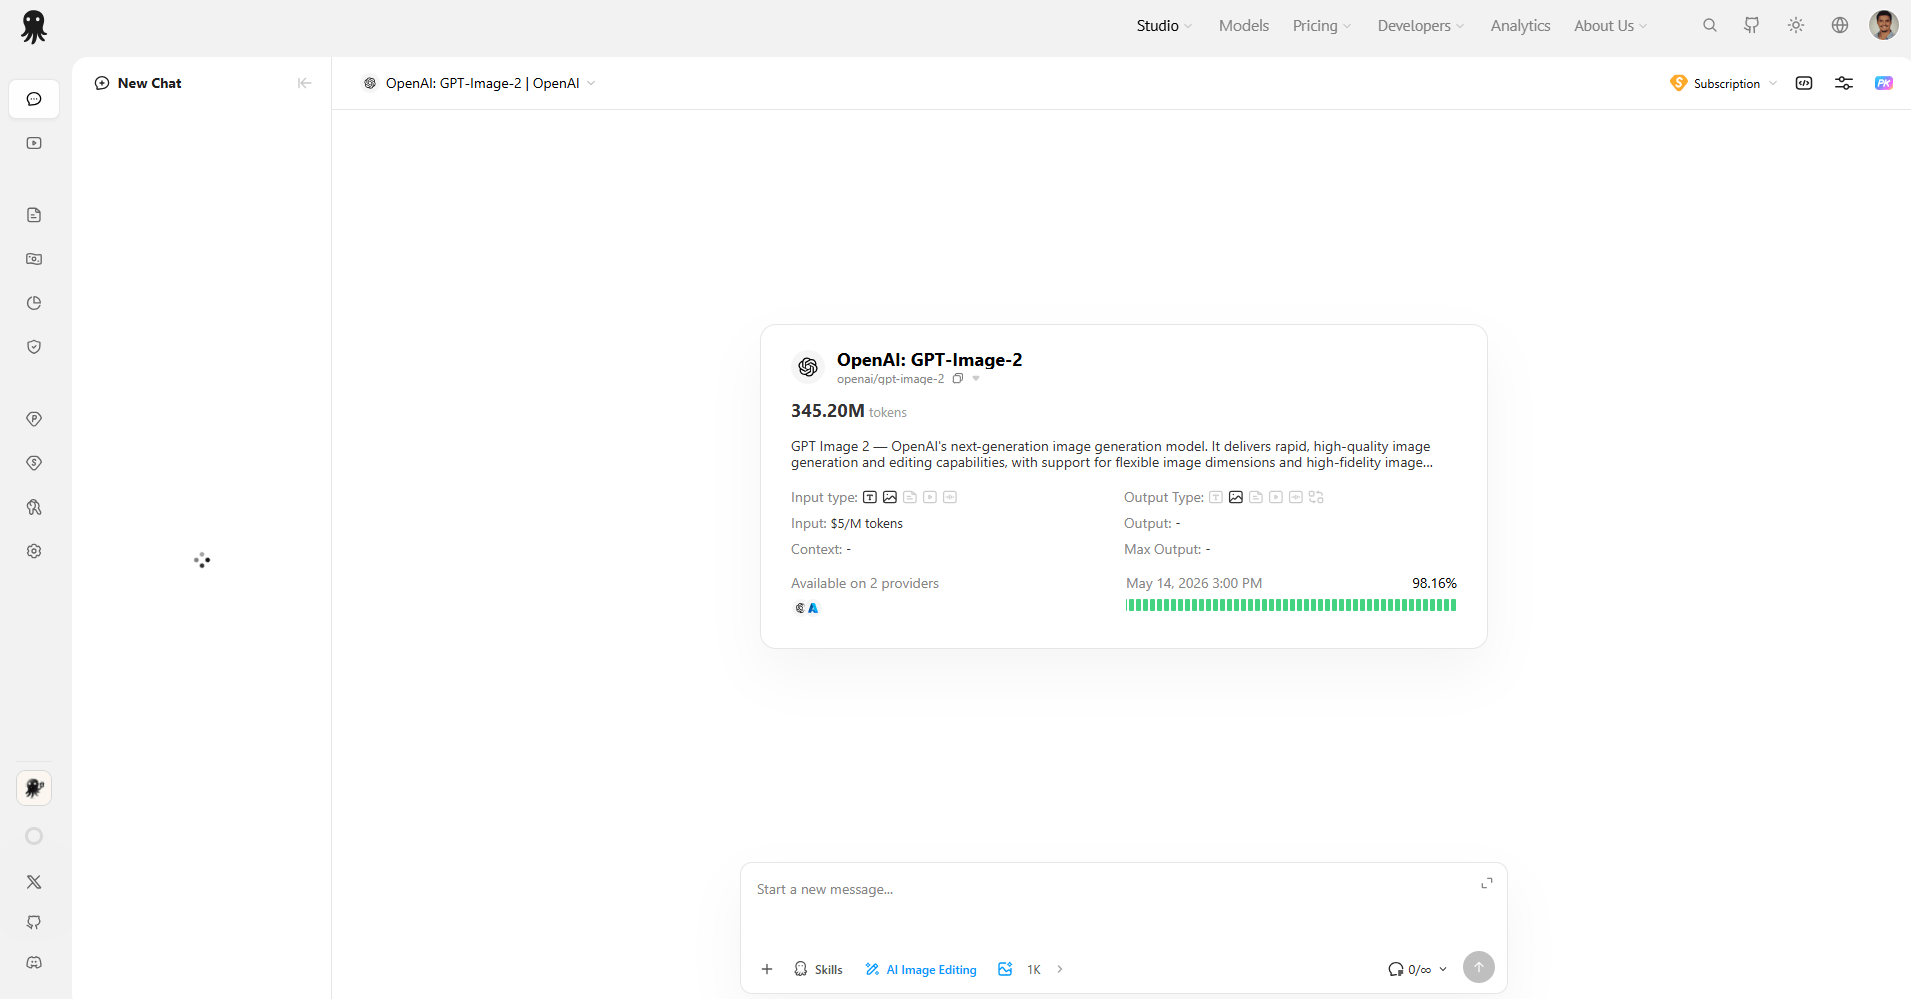Screen dimensions: 1911x999
Task: Expand the triangle next to model ID
Action: point(976,379)
